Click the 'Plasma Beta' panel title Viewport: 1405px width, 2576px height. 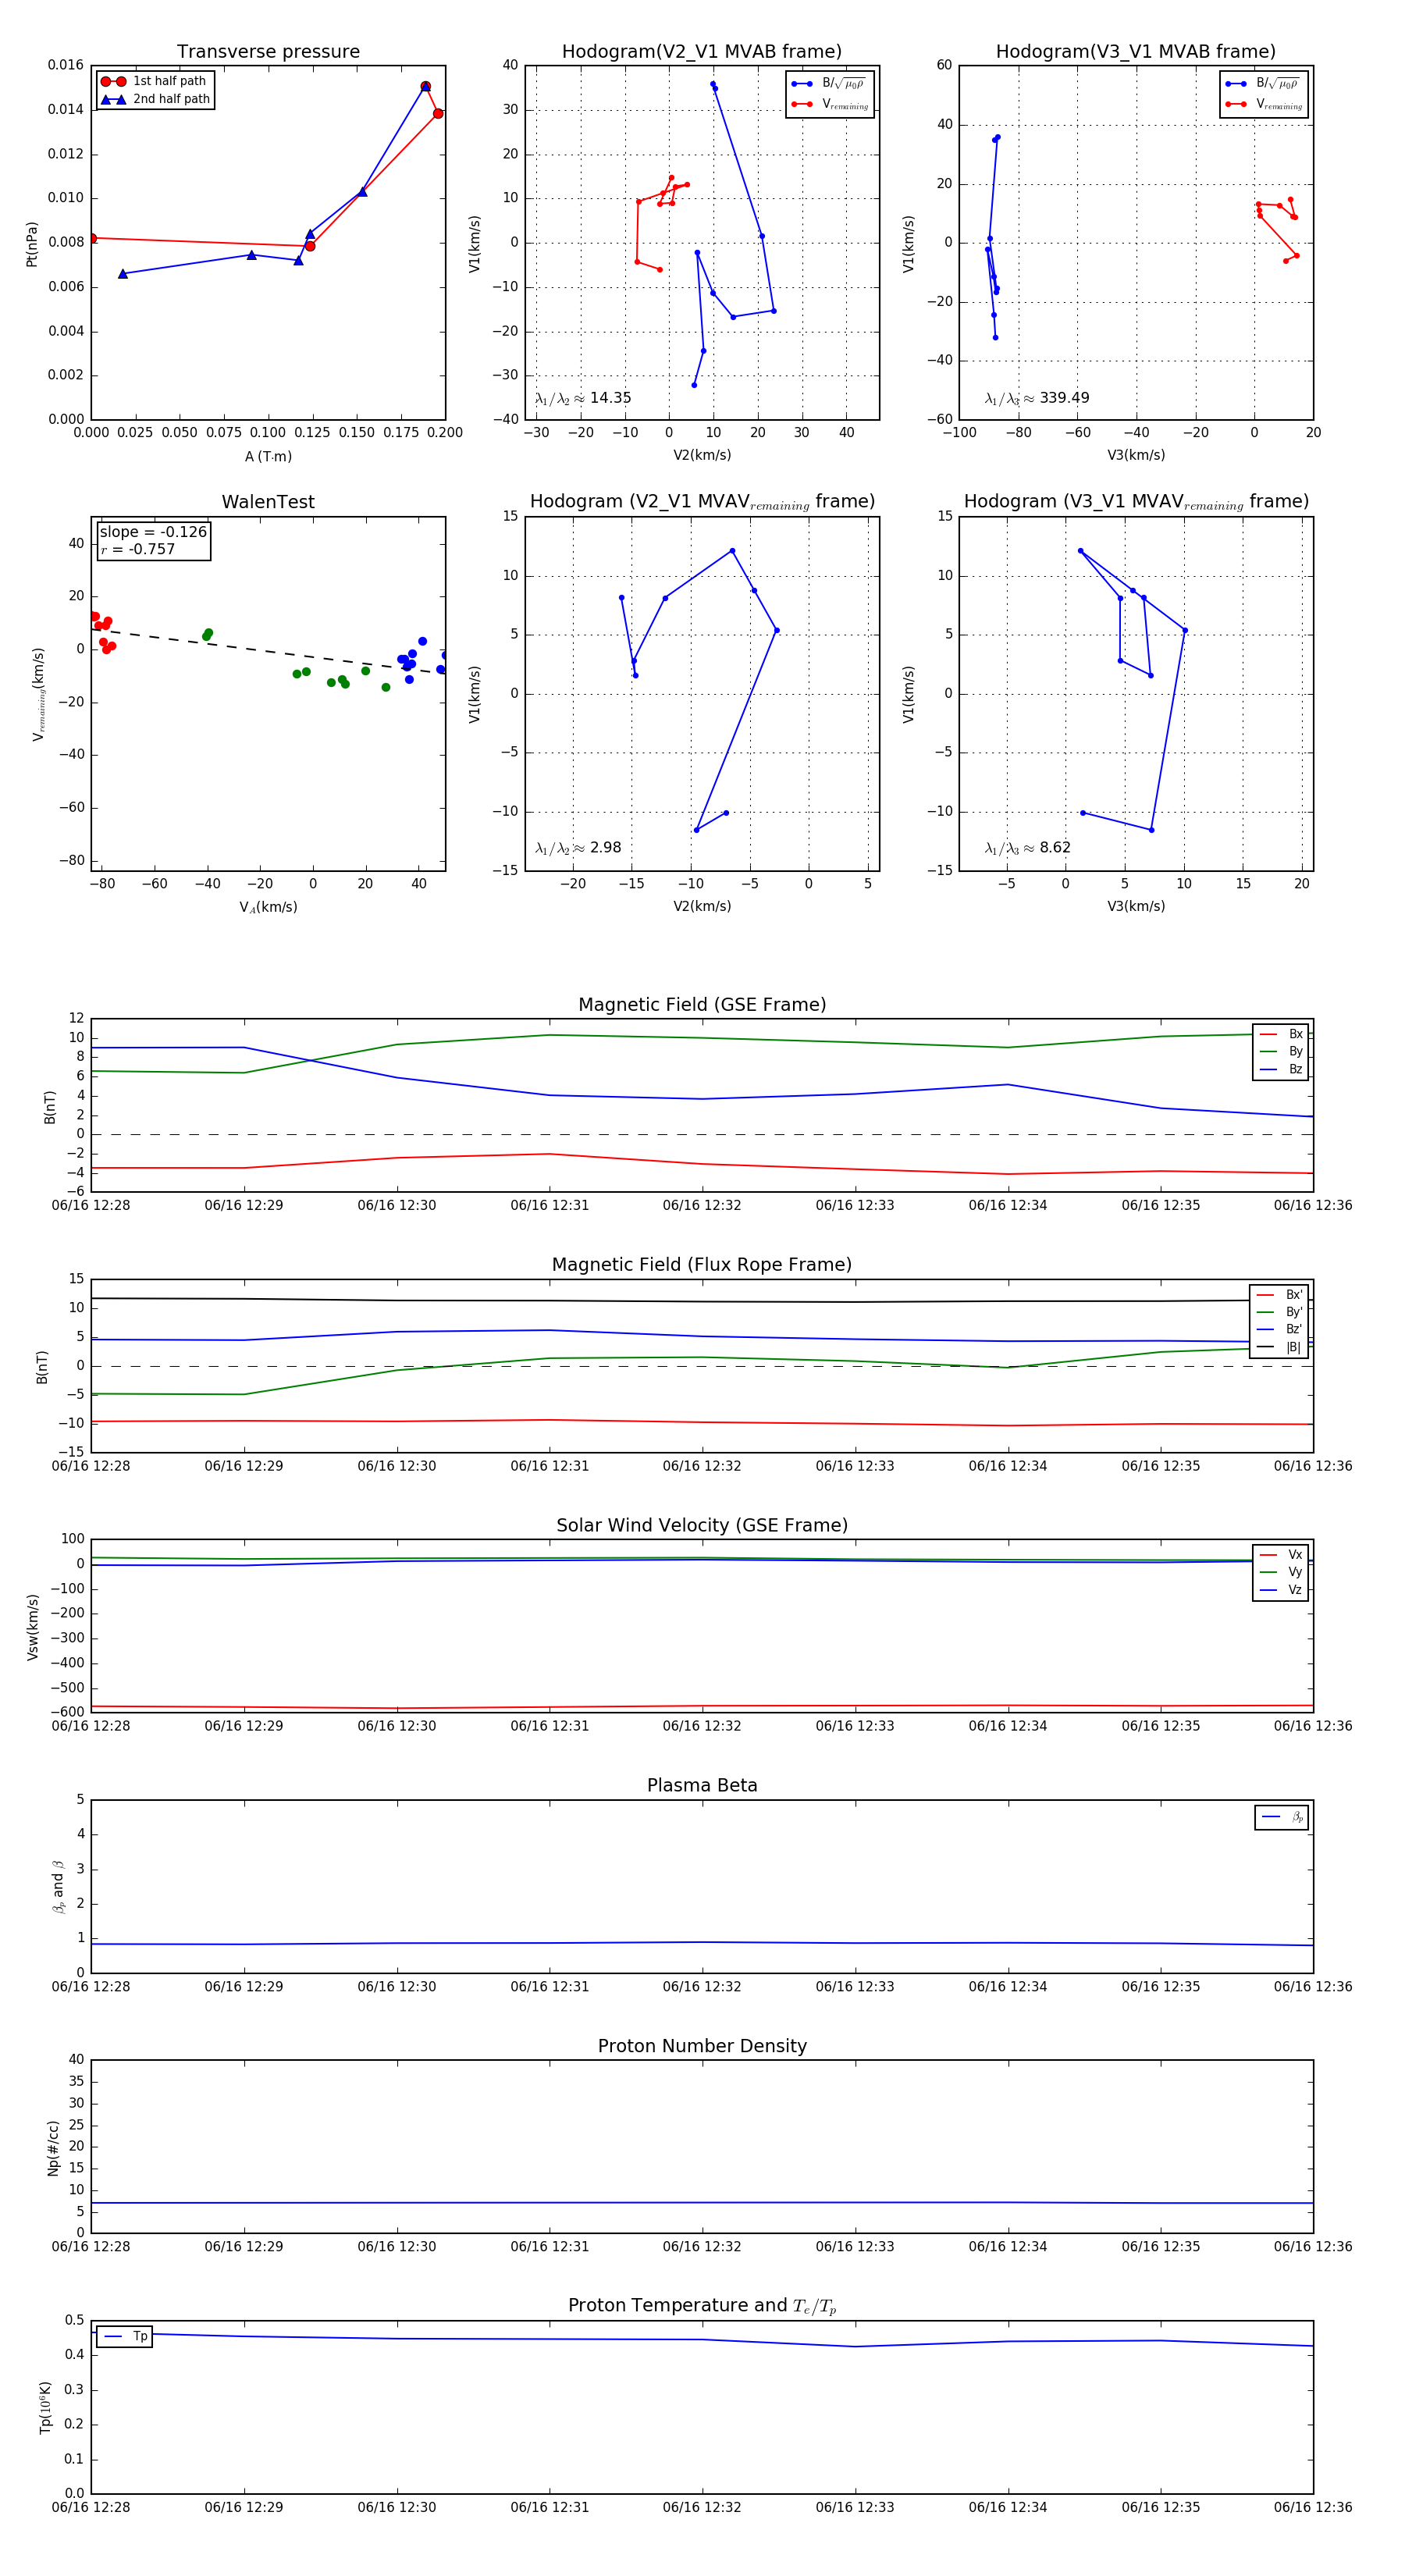pyautogui.click(x=702, y=1785)
